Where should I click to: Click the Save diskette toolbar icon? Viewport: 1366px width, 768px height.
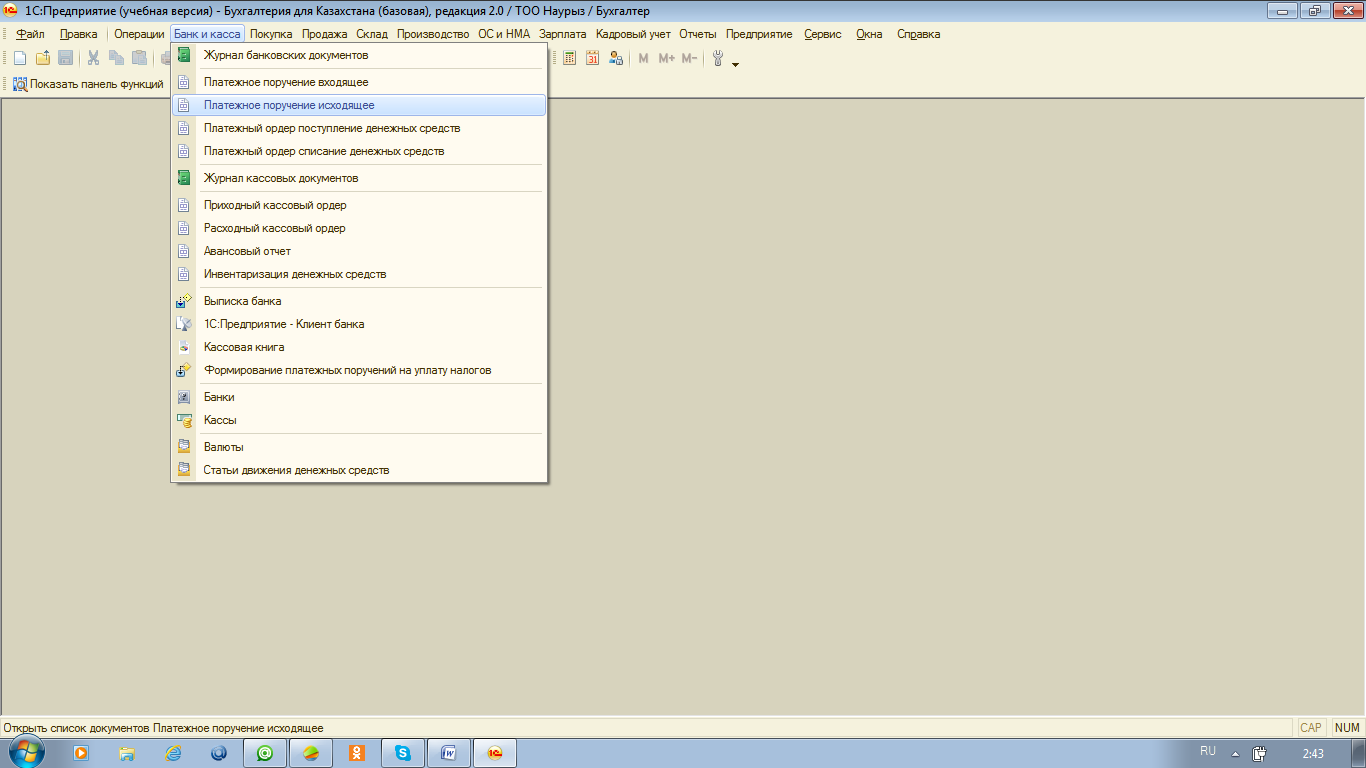(65, 58)
